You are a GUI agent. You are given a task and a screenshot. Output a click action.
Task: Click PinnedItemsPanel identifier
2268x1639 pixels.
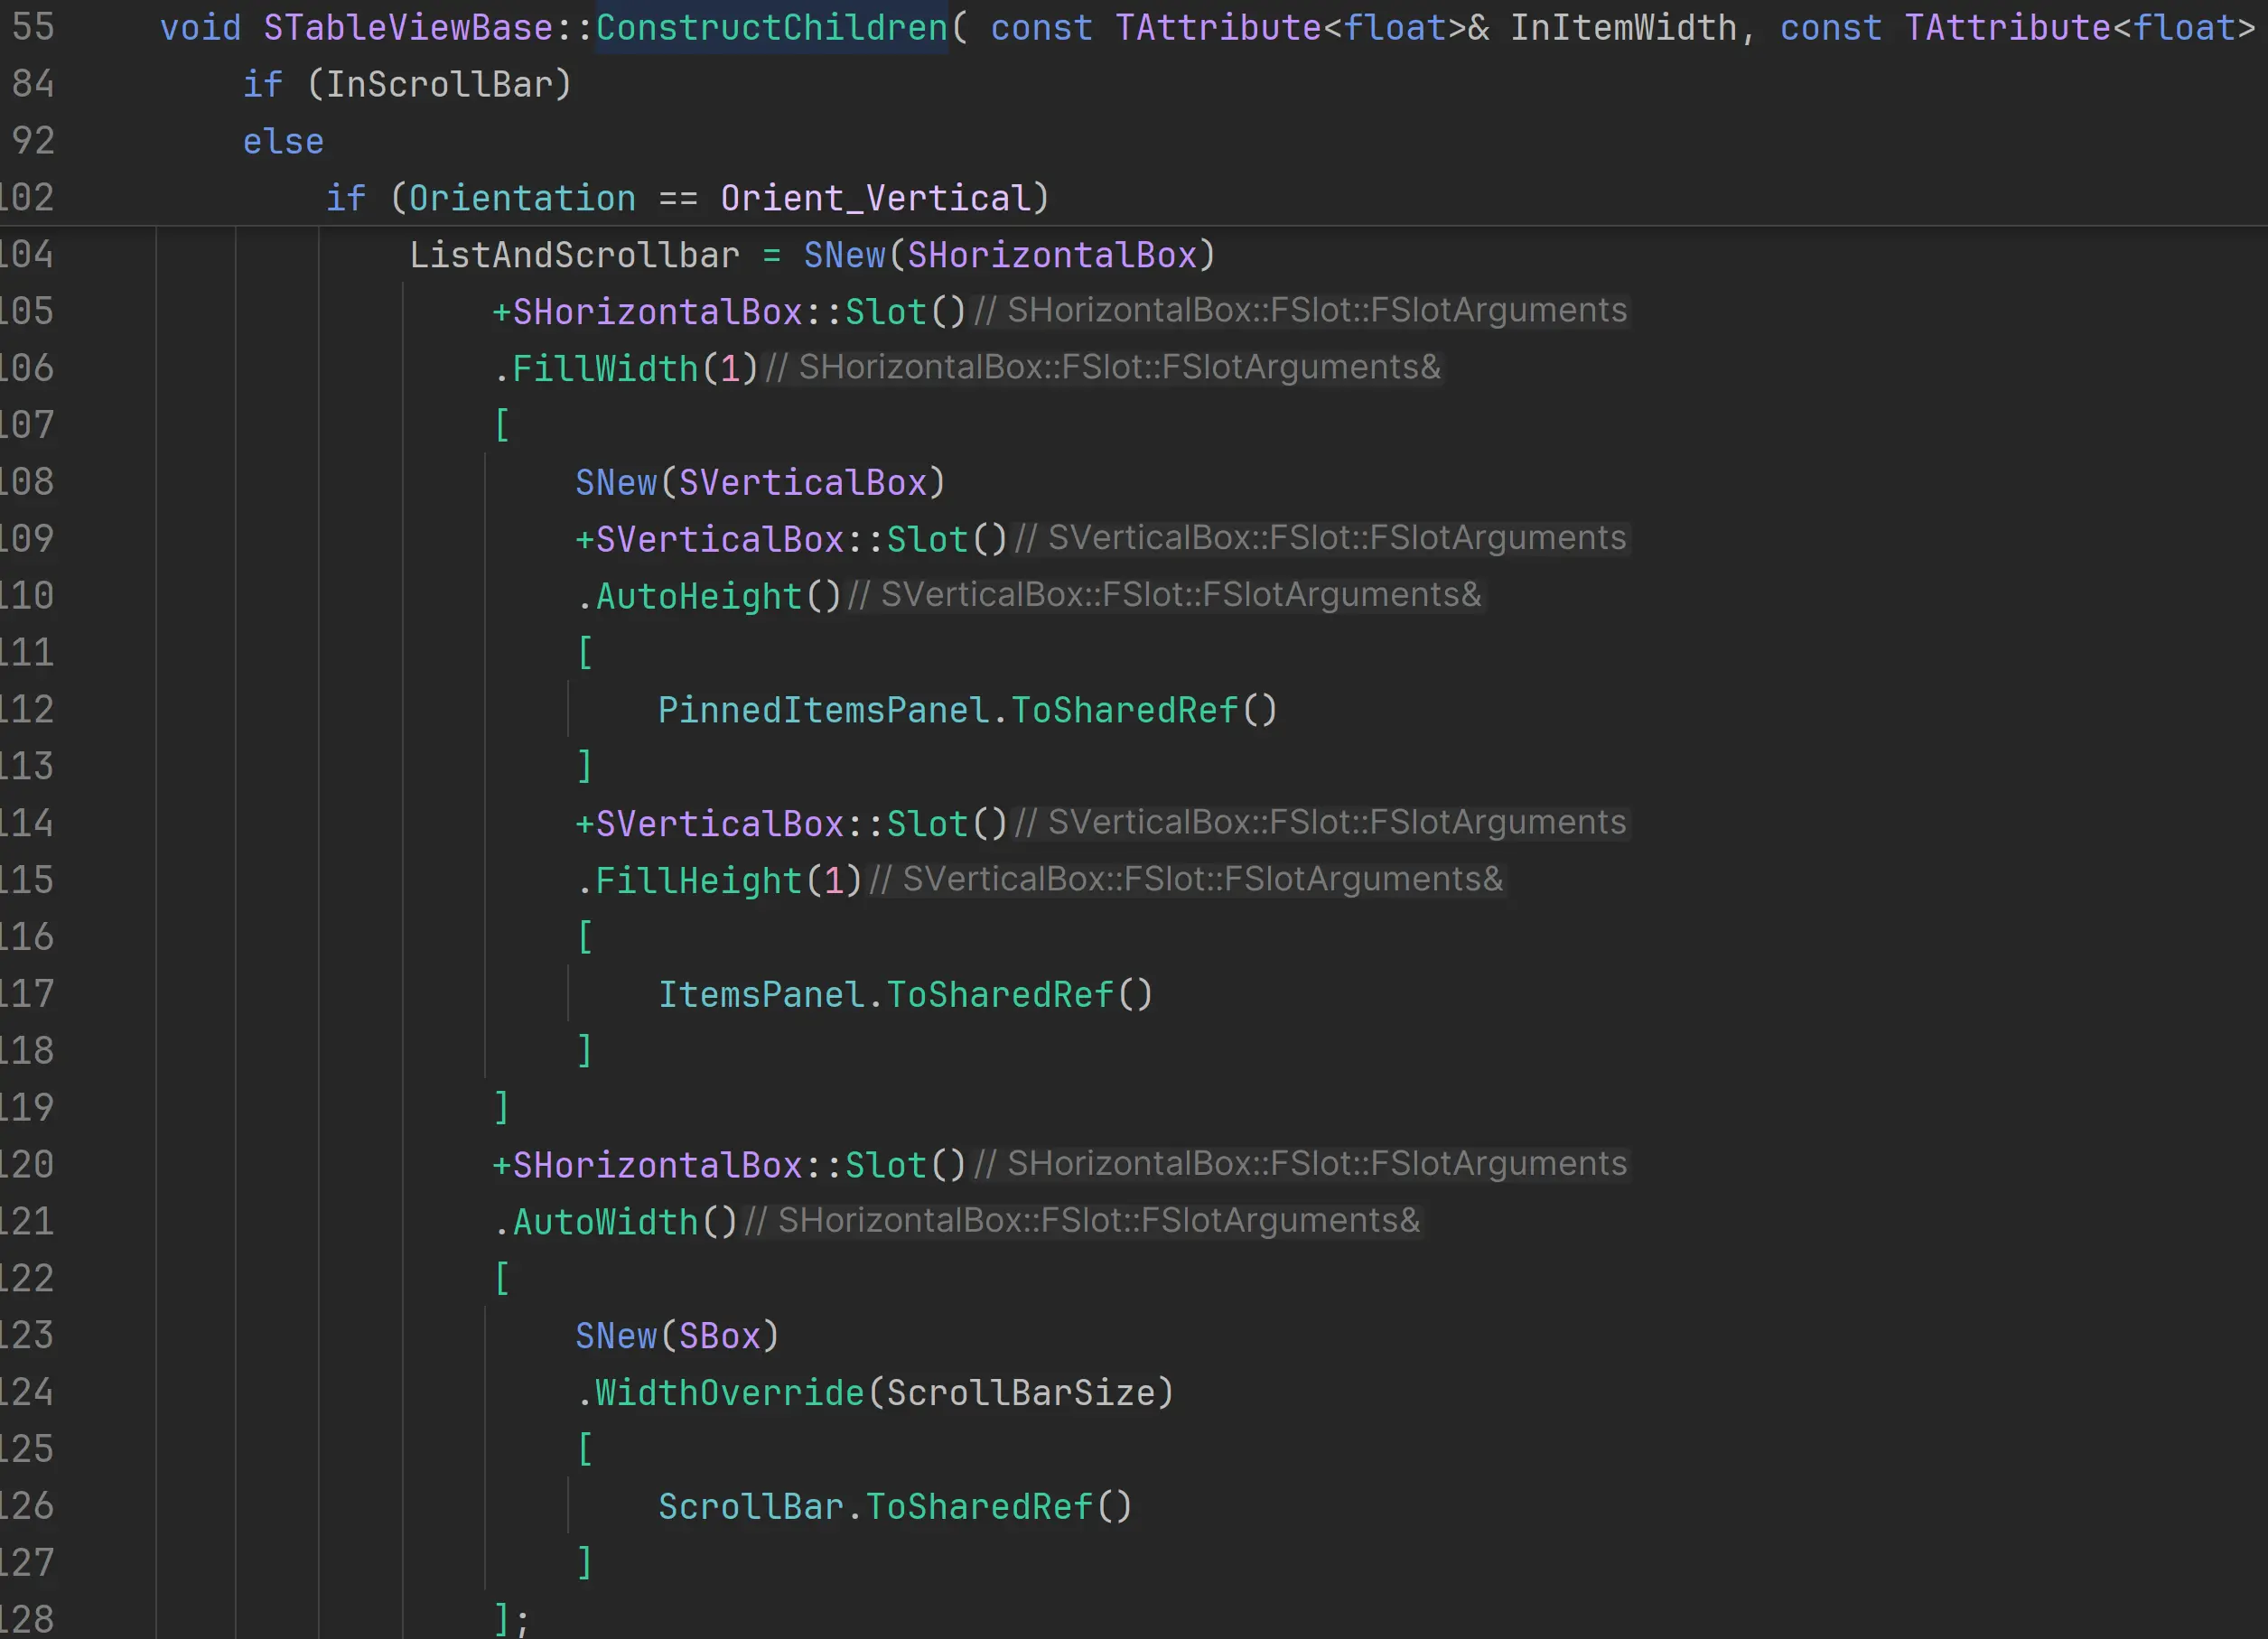pos(822,710)
